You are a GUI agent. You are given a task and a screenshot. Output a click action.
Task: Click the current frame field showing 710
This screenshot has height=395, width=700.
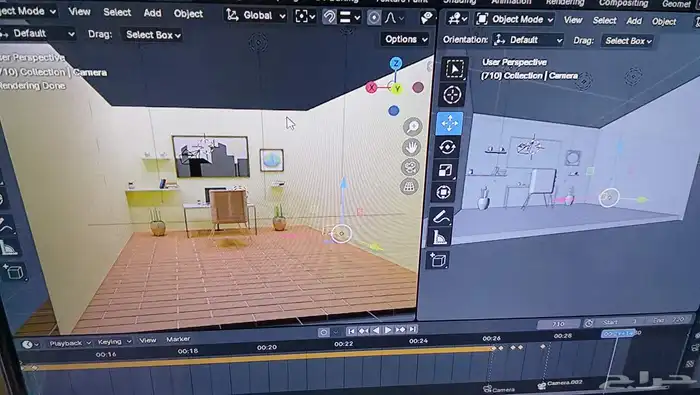tap(558, 324)
